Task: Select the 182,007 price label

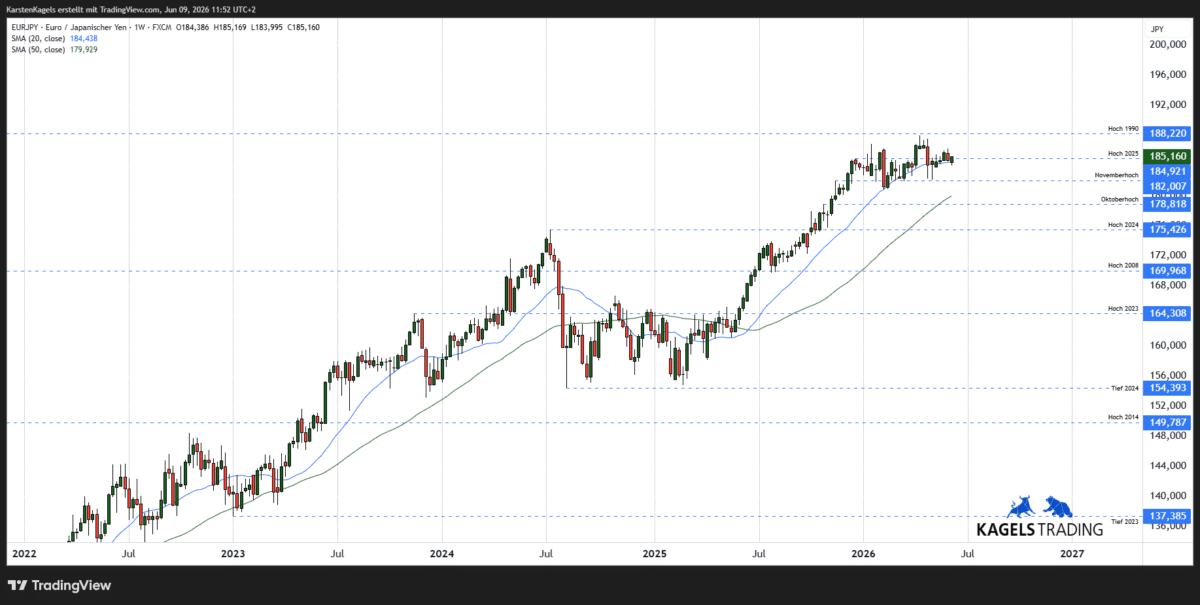Action: pyautogui.click(x=1168, y=186)
